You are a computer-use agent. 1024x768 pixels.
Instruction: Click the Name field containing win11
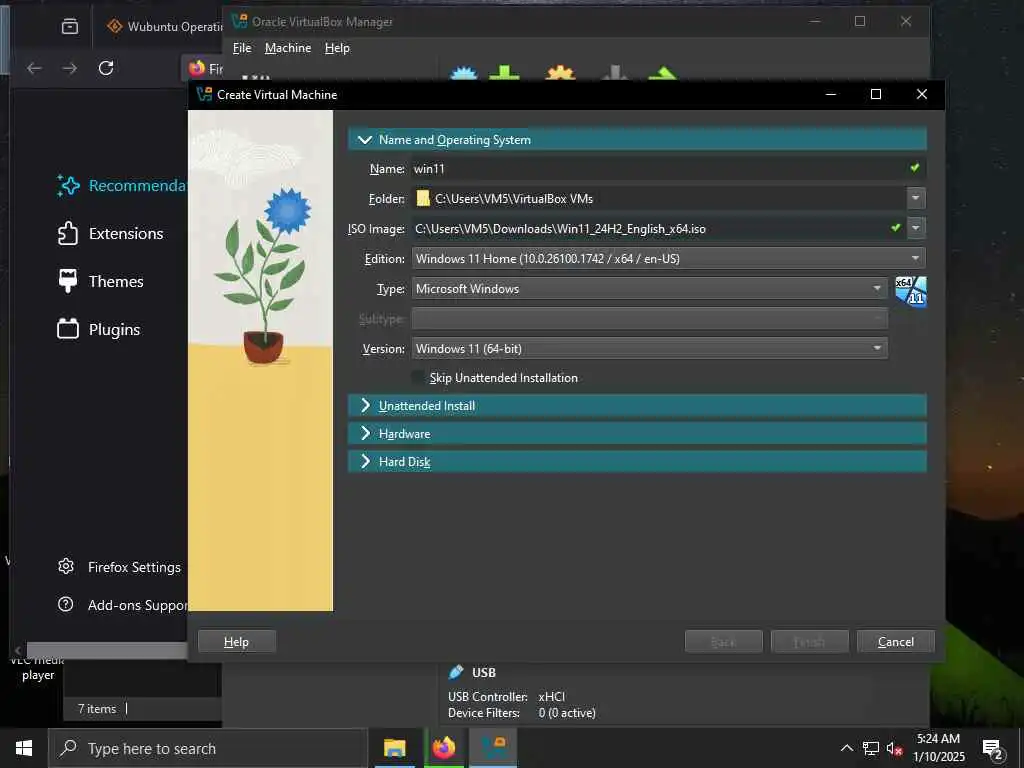(x=658, y=168)
